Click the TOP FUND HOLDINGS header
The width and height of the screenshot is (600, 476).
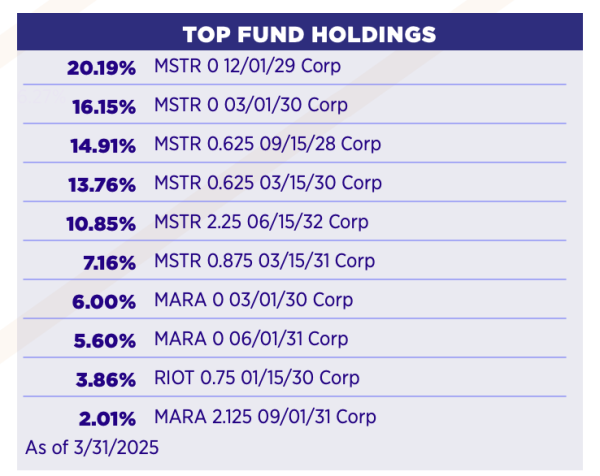click(x=309, y=34)
